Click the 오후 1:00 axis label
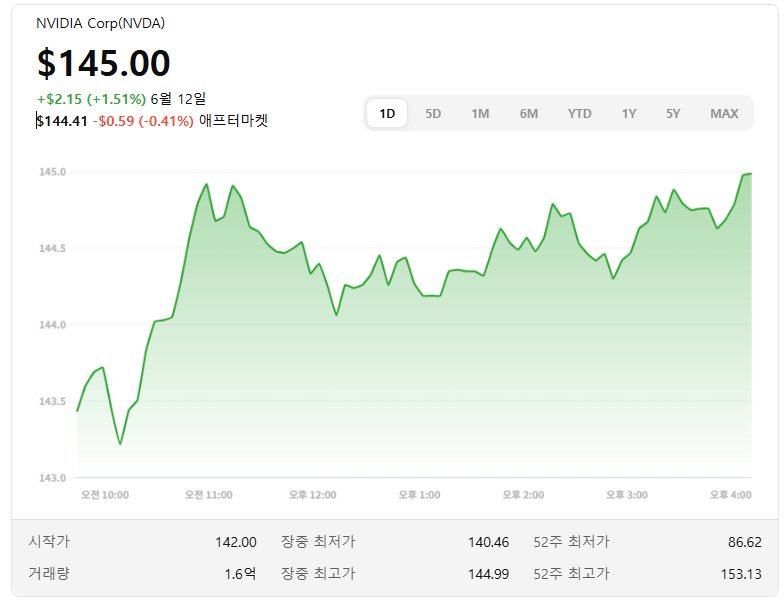Screen dimensions: 784x614 click(419, 495)
